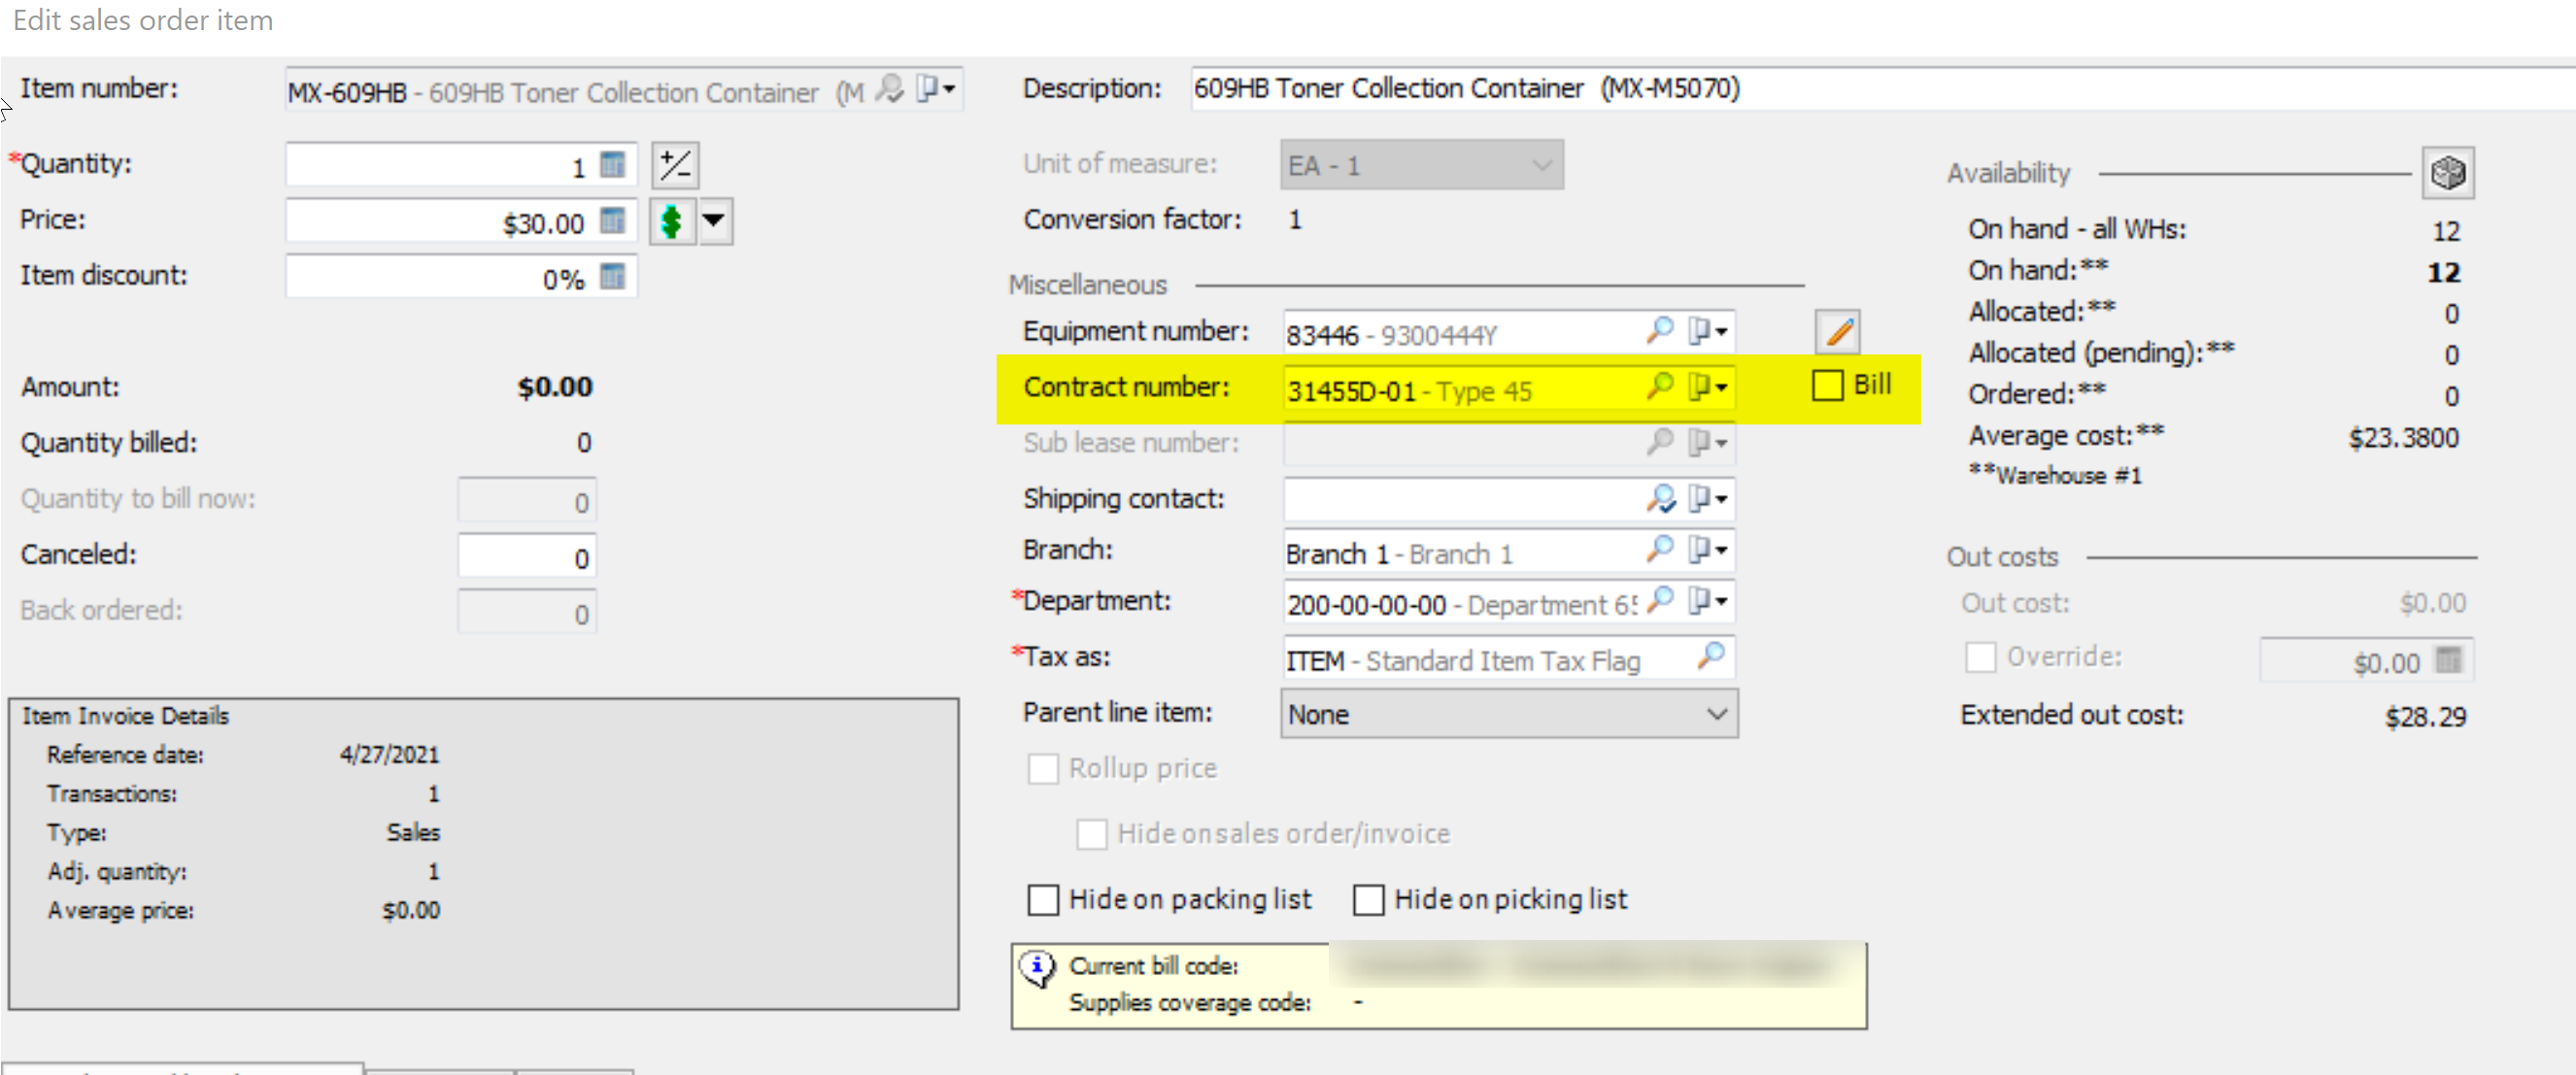Check Hide on packing list
This screenshot has width=2576, height=1075.
click(1044, 900)
